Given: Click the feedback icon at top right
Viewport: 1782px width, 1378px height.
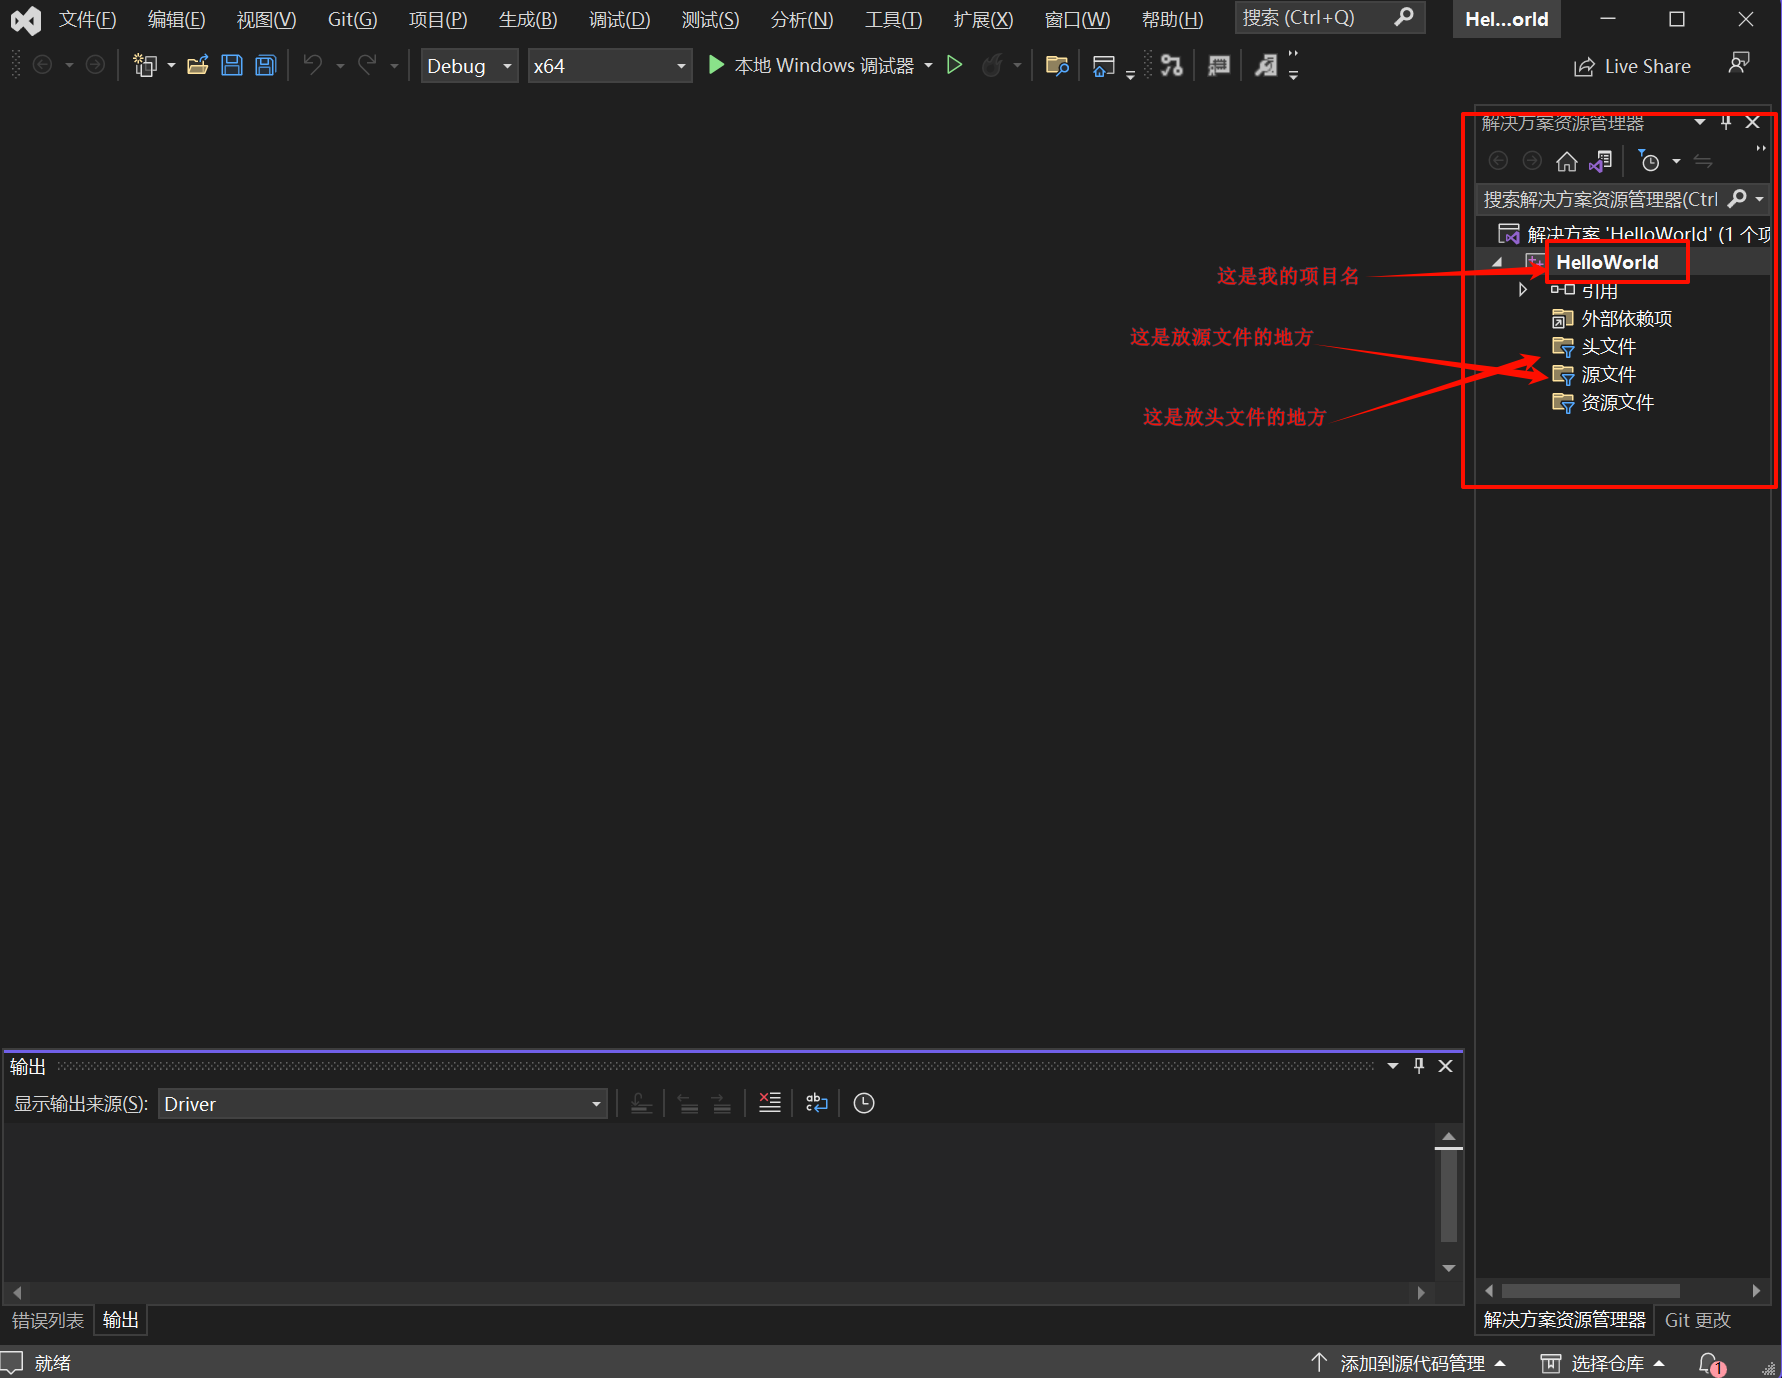Looking at the screenshot, I should pyautogui.click(x=1739, y=64).
